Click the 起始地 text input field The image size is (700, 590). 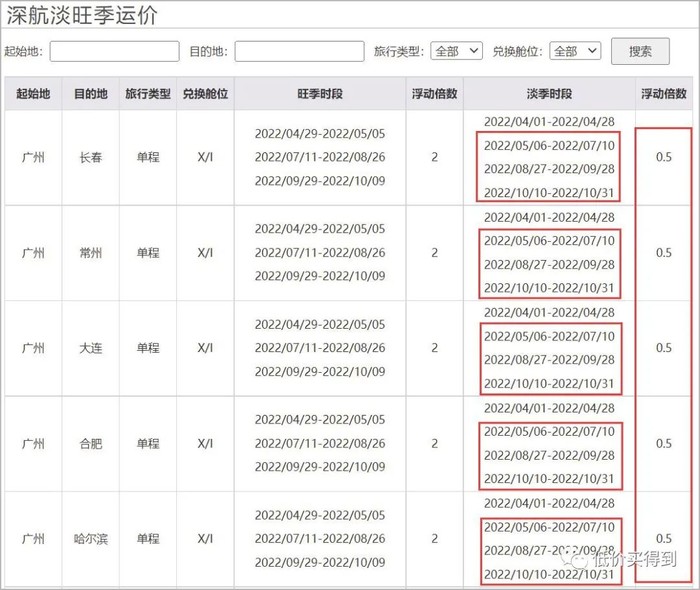tap(114, 51)
